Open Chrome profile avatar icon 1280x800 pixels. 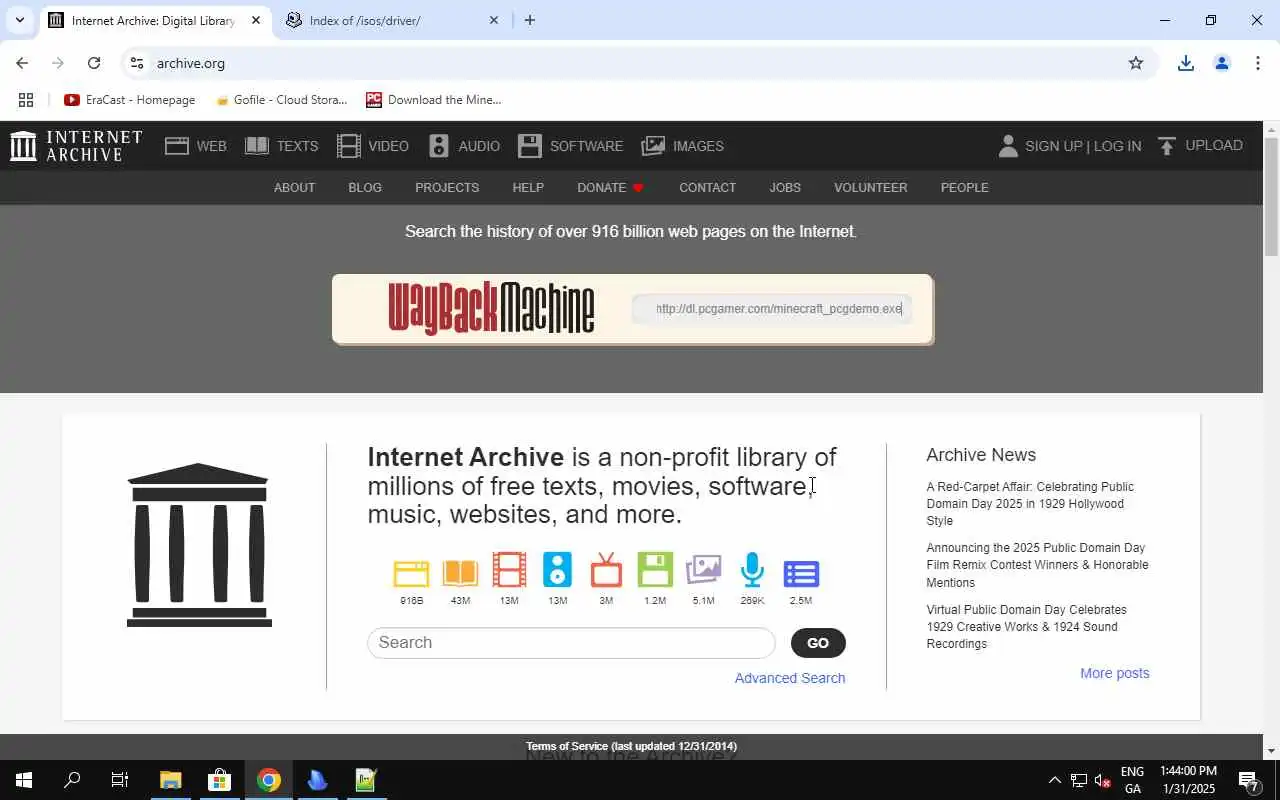point(1222,63)
